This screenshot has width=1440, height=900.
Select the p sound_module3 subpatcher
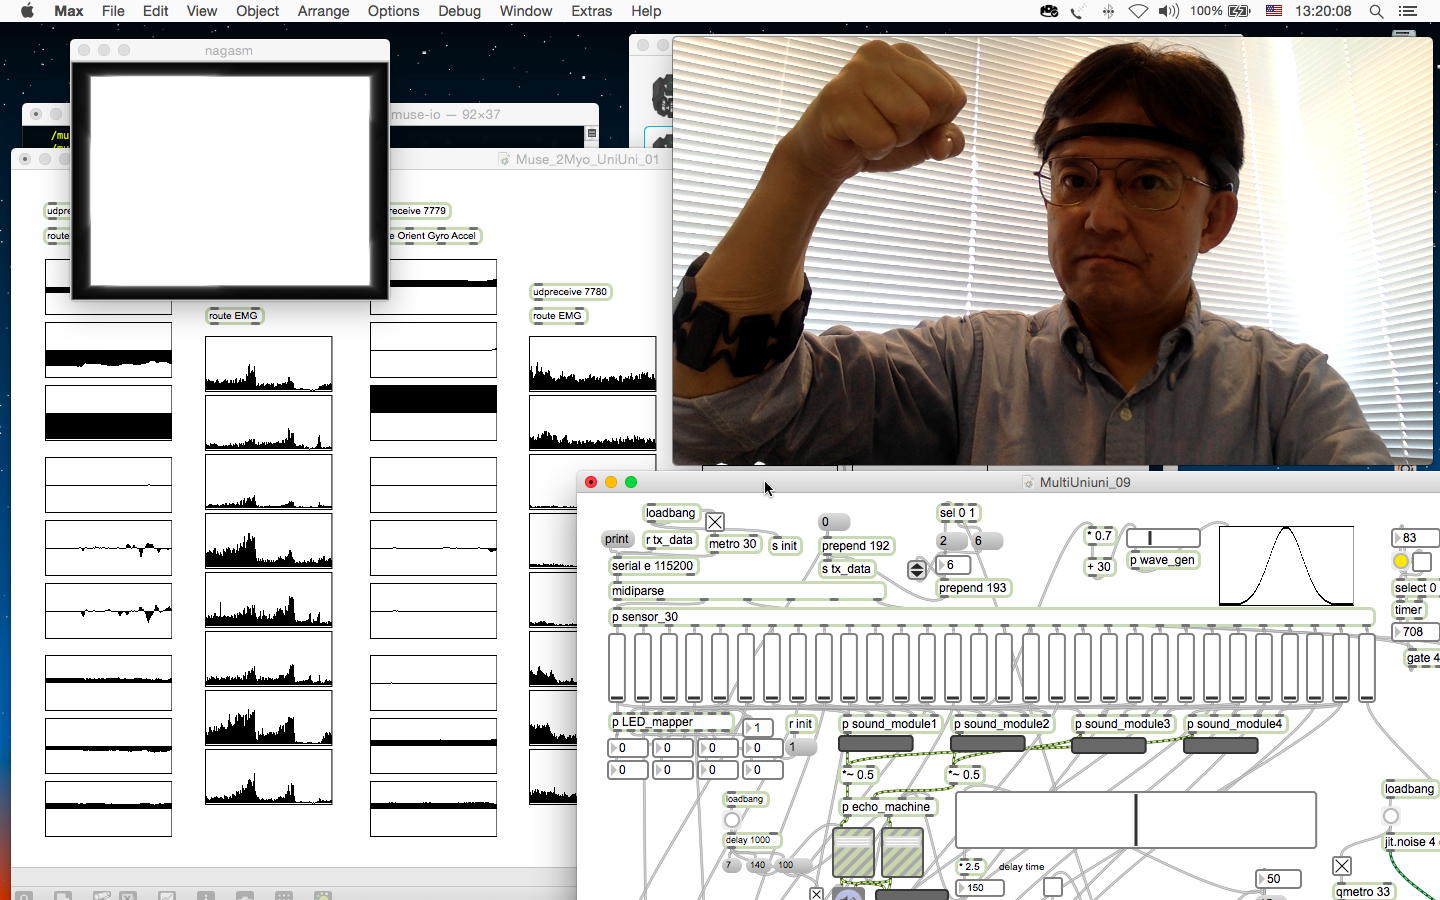click(x=1122, y=724)
